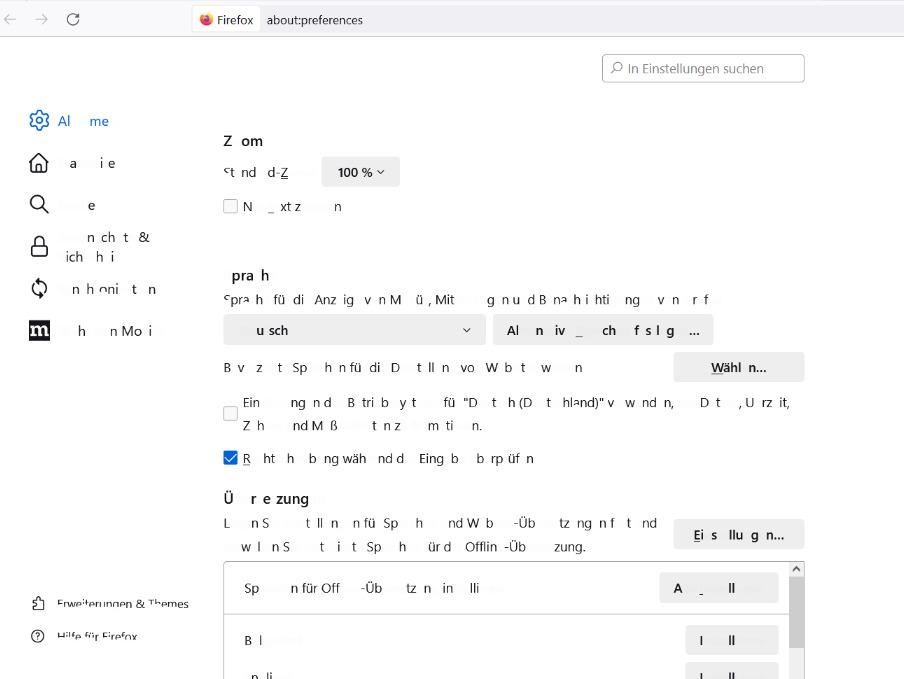This screenshot has width=904, height=679.
Task: Click the Wählen... button for preferred languages
Action: 739,367
